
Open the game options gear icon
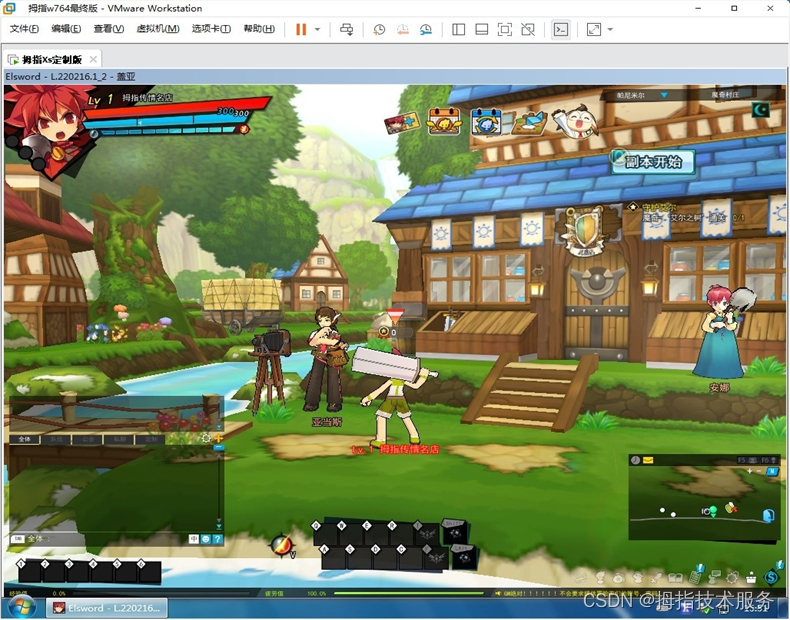pyautogui.click(x=733, y=577)
